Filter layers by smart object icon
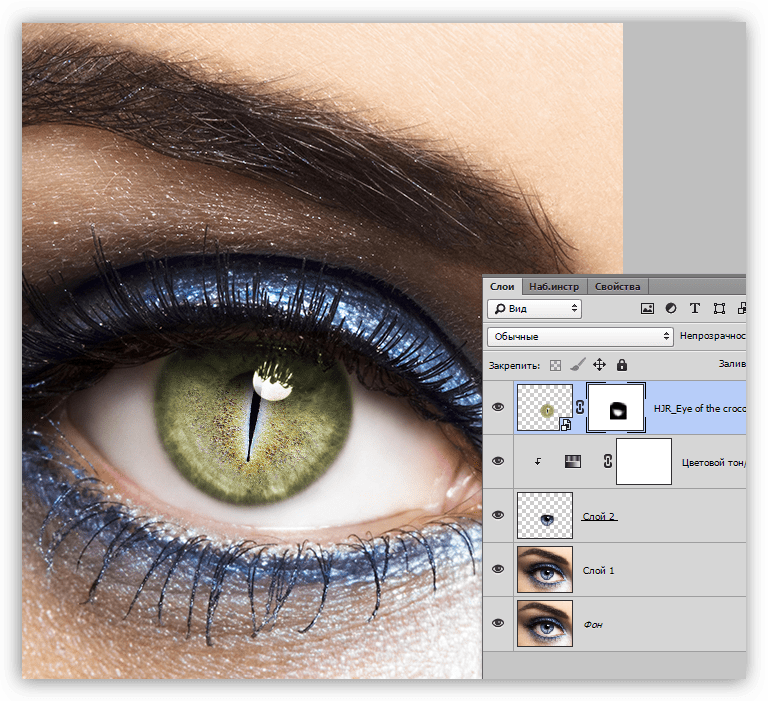The image size is (768, 701). click(x=741, y=308)
